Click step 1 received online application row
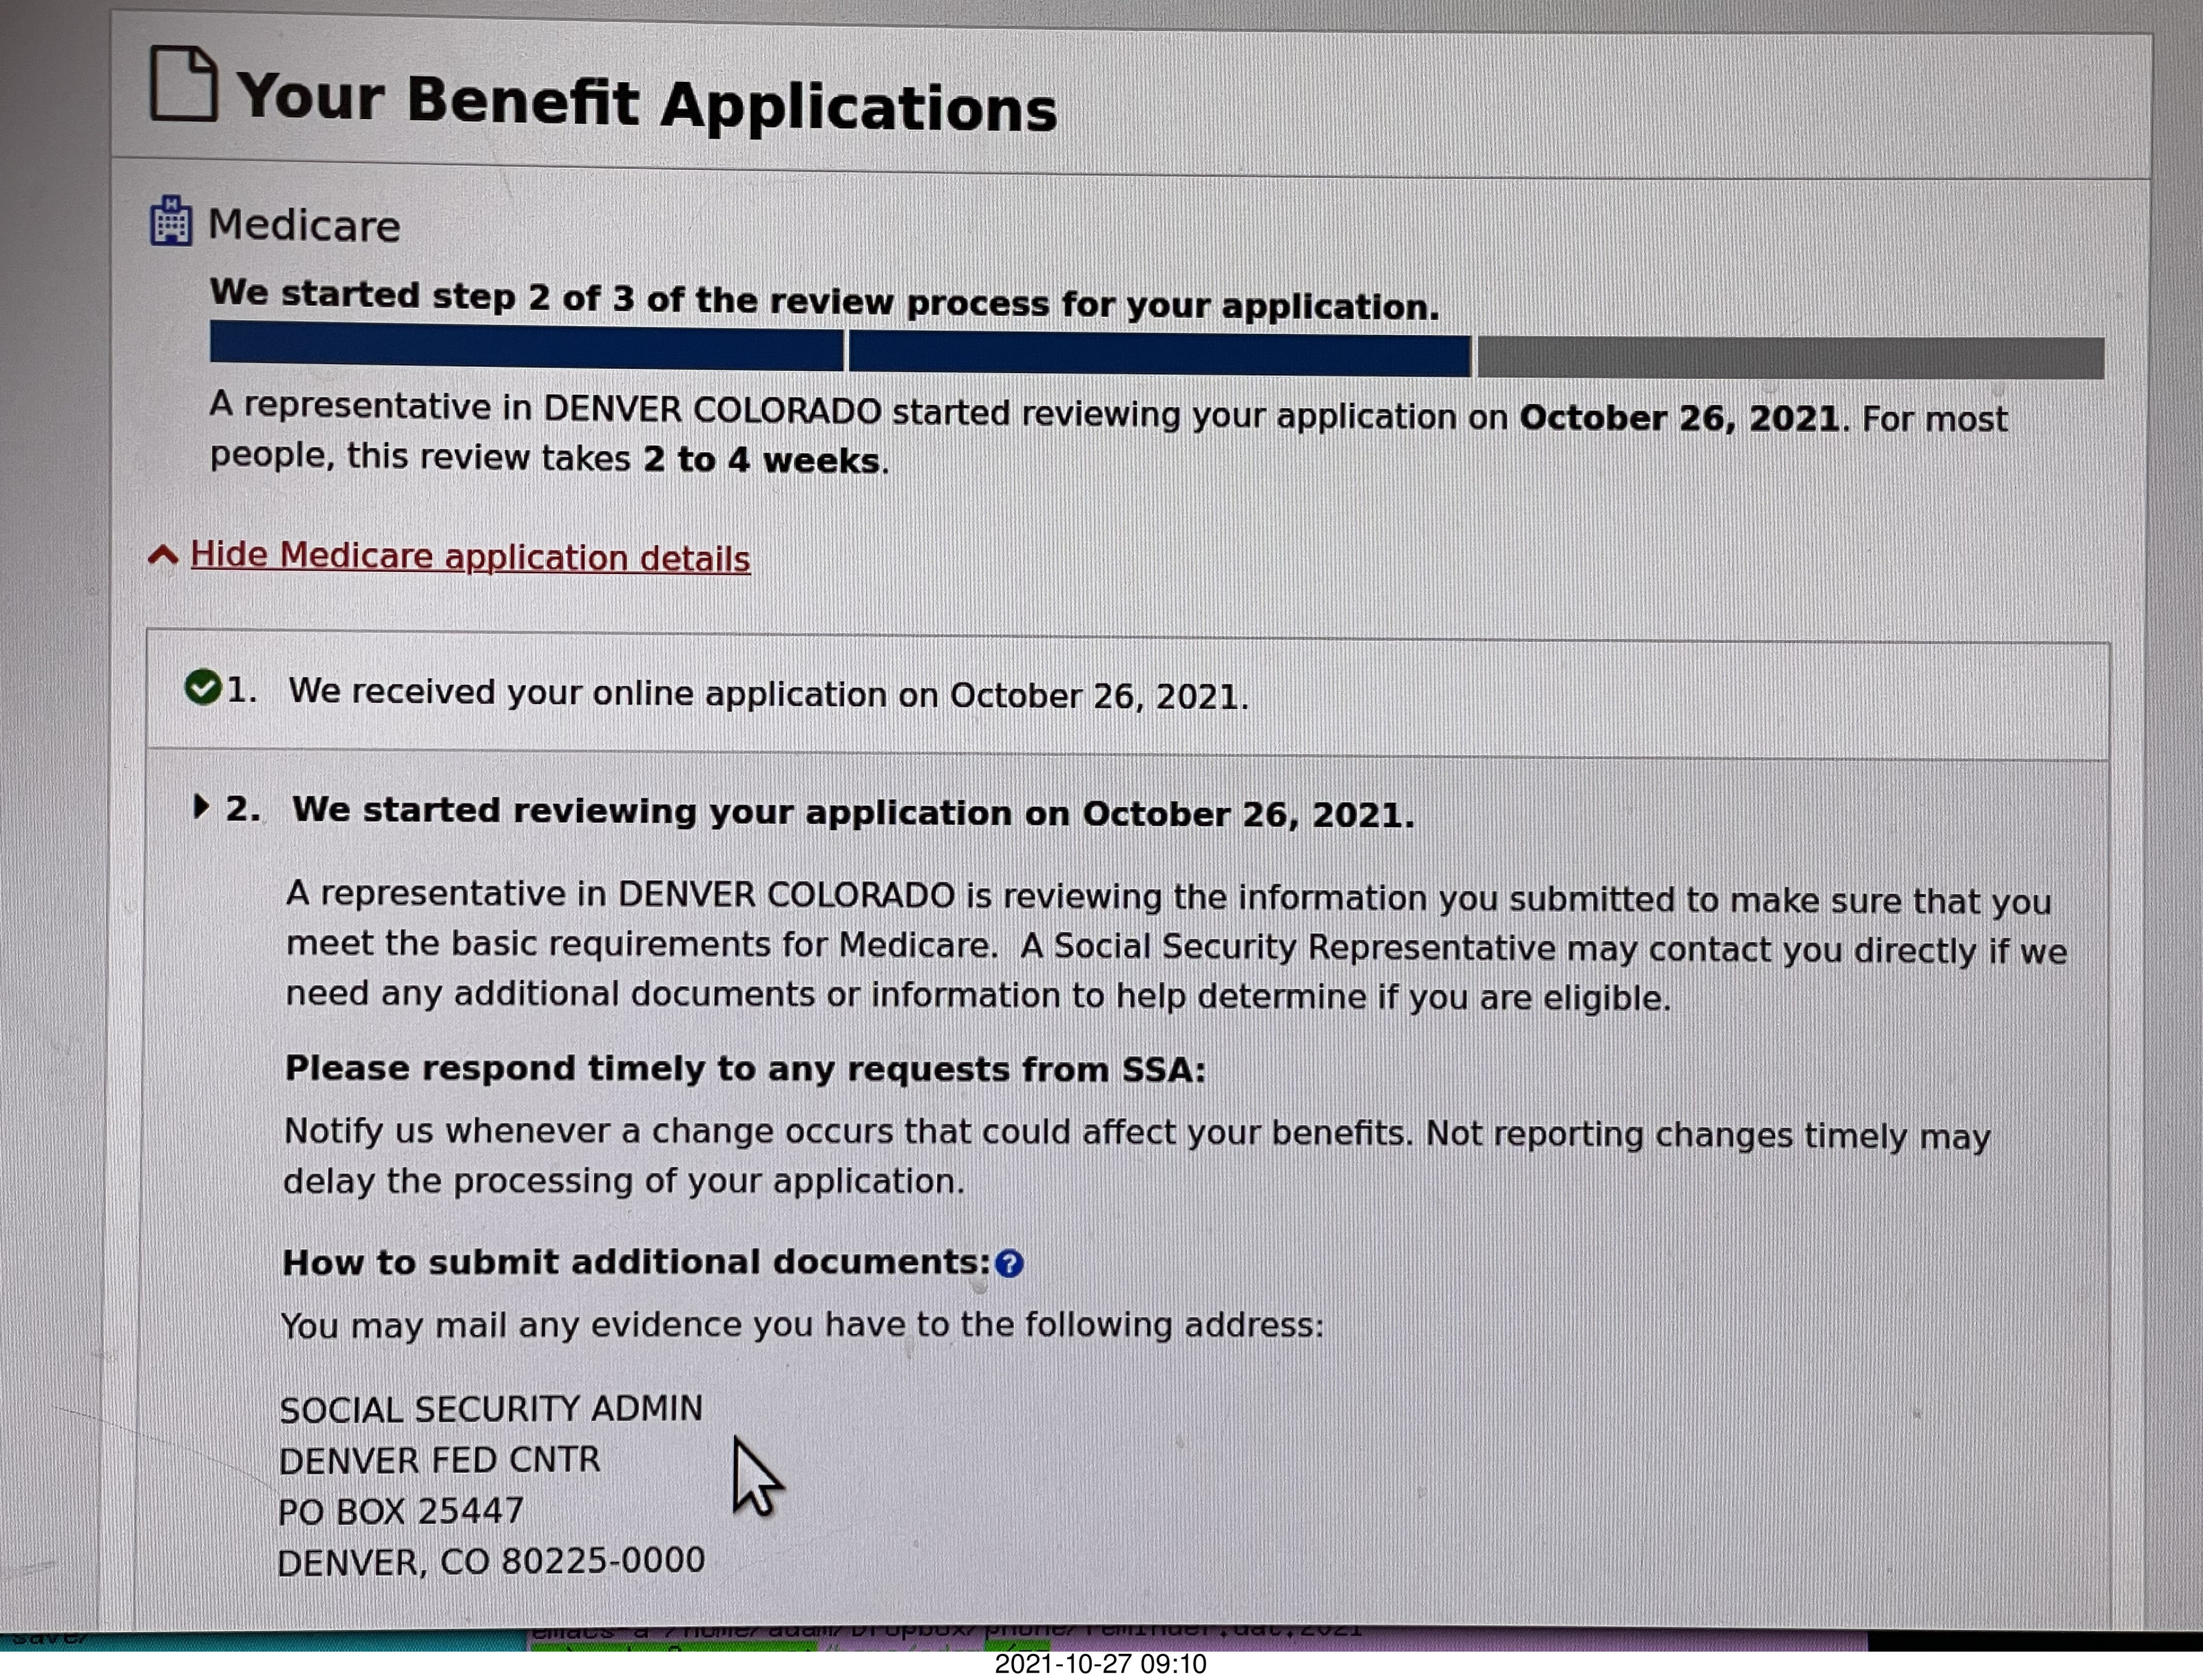Viewport: 2203px width, 1680px height. (x=768, y=694)
